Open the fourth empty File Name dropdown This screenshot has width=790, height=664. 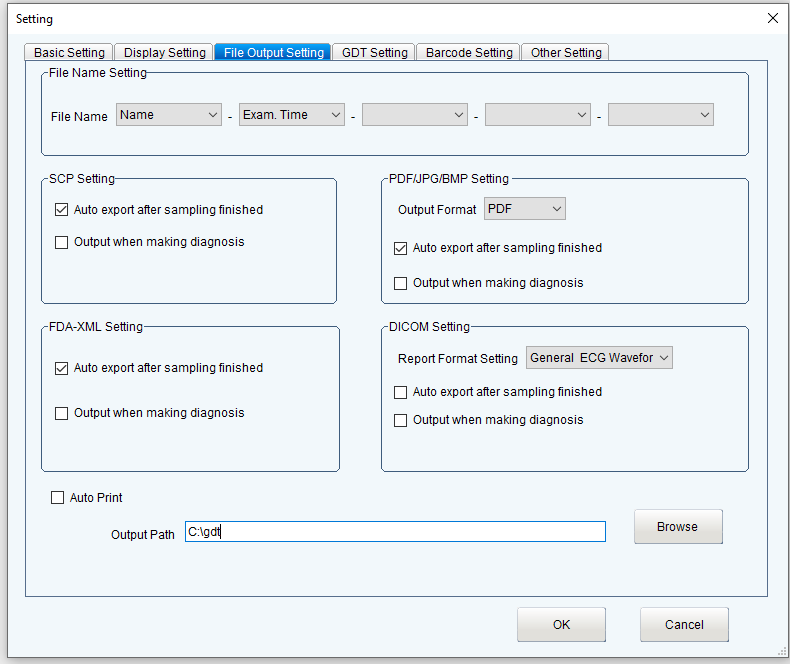[538, 115]
